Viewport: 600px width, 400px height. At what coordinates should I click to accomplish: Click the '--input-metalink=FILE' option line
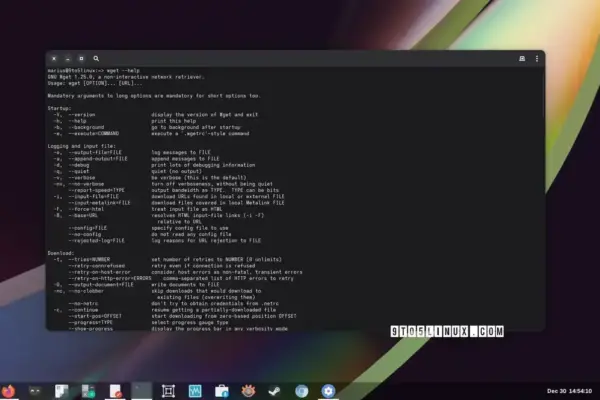point(176,203)
